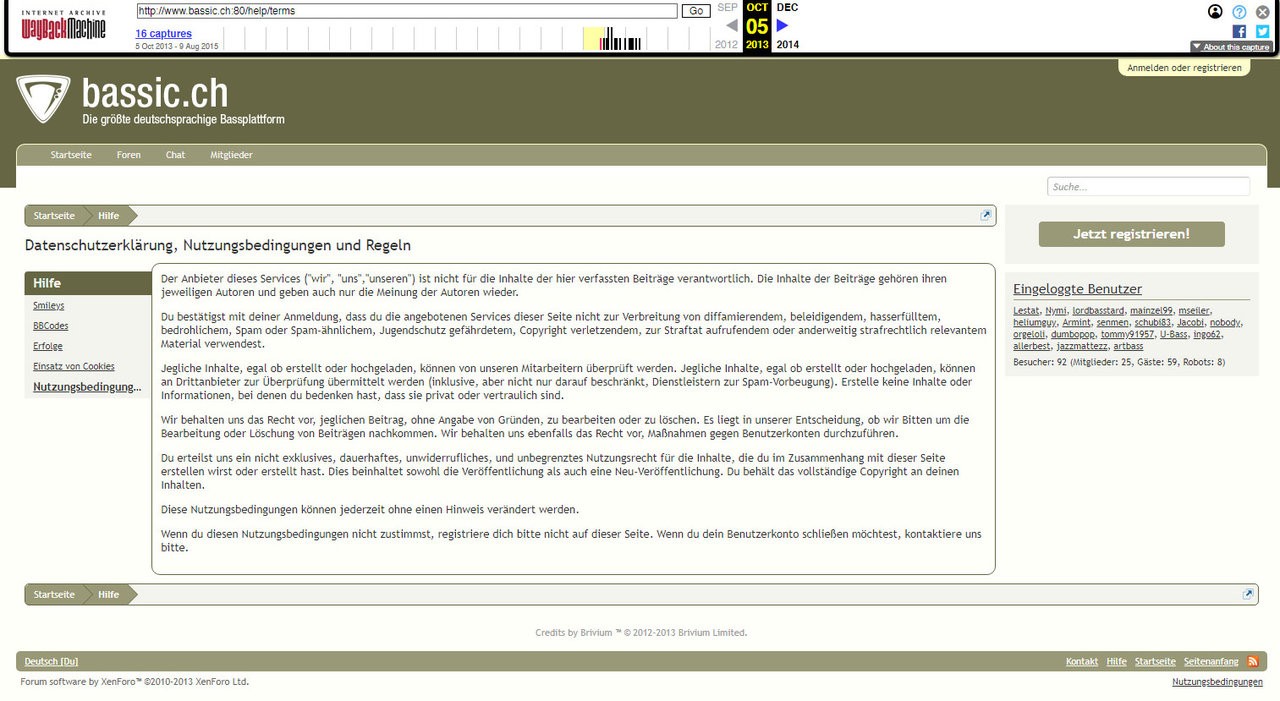This screenshot has width=1280, height=701.
Task: Click Seitenanfang link in footer
Action: (x=1211, y=661)
